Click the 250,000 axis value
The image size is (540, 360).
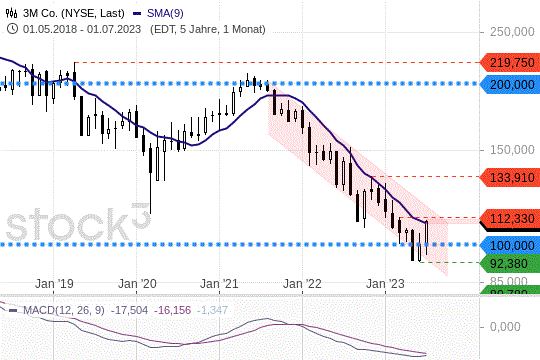click(x=512, y=32)
